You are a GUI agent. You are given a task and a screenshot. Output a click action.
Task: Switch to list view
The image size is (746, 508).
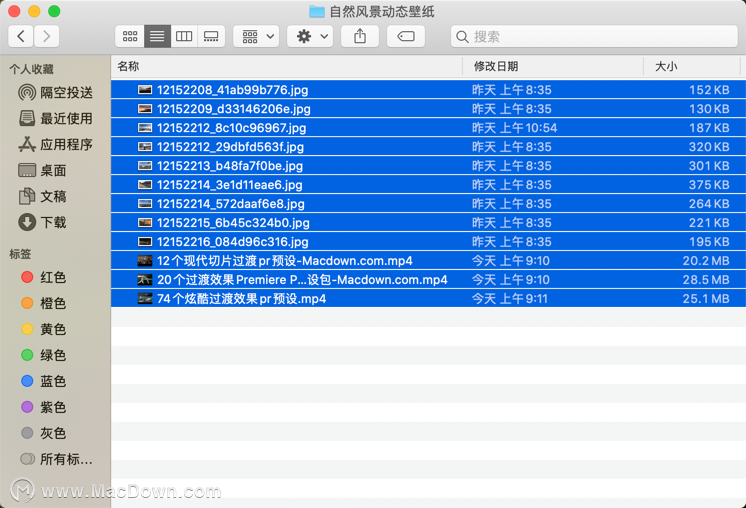coord(157,36)
